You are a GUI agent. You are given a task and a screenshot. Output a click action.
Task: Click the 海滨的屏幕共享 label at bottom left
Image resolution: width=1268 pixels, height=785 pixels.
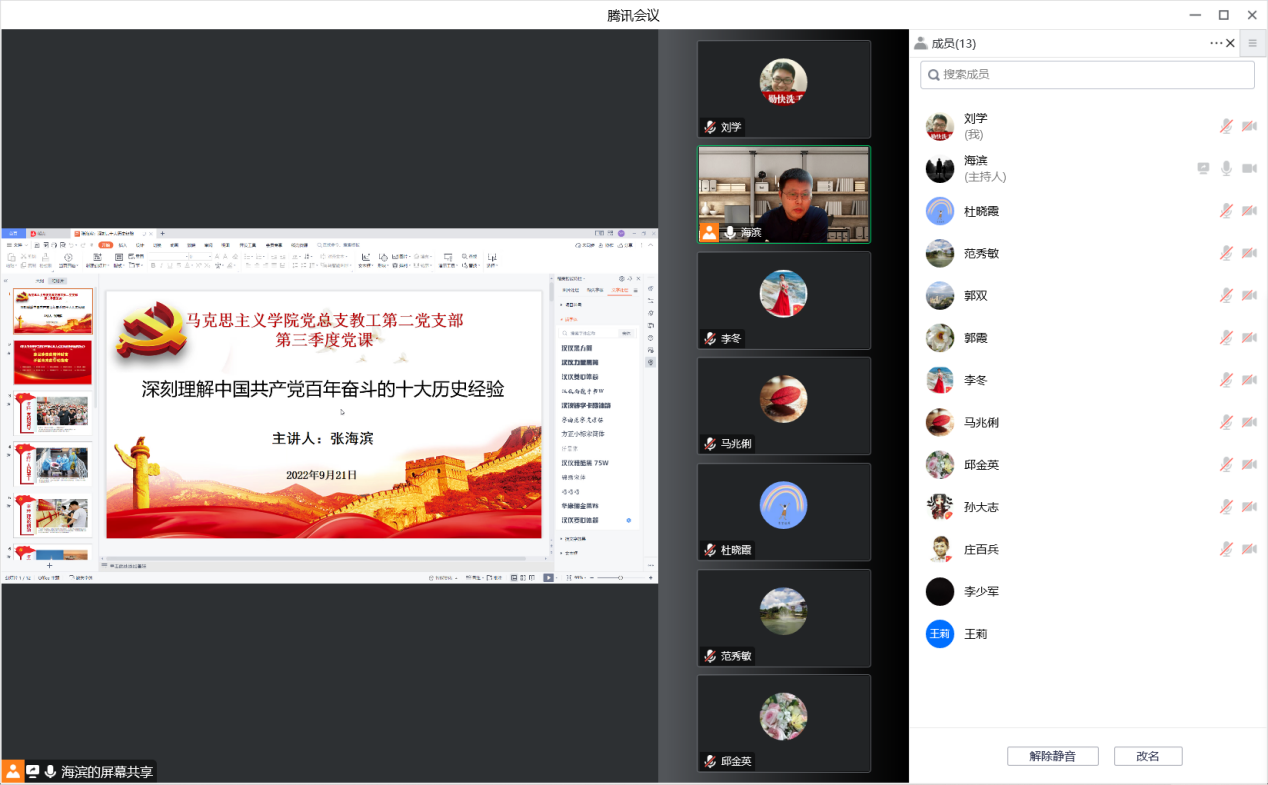pos(107,772)
